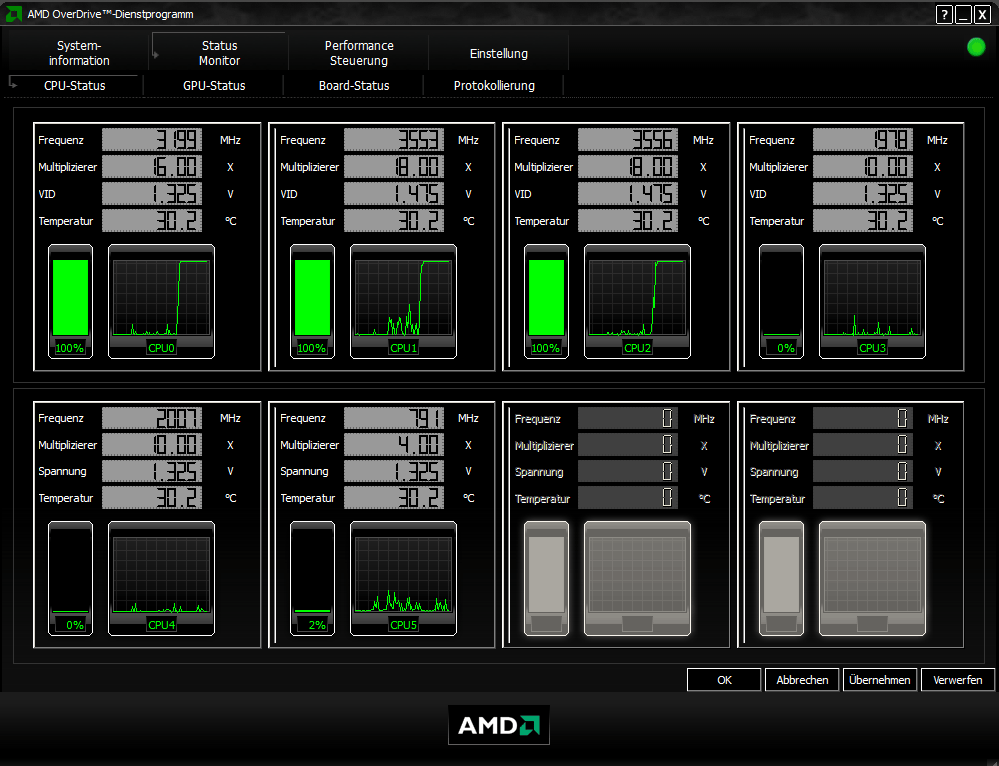Click the disabled eighth core Temperatur field

click(x=863, y=498)
